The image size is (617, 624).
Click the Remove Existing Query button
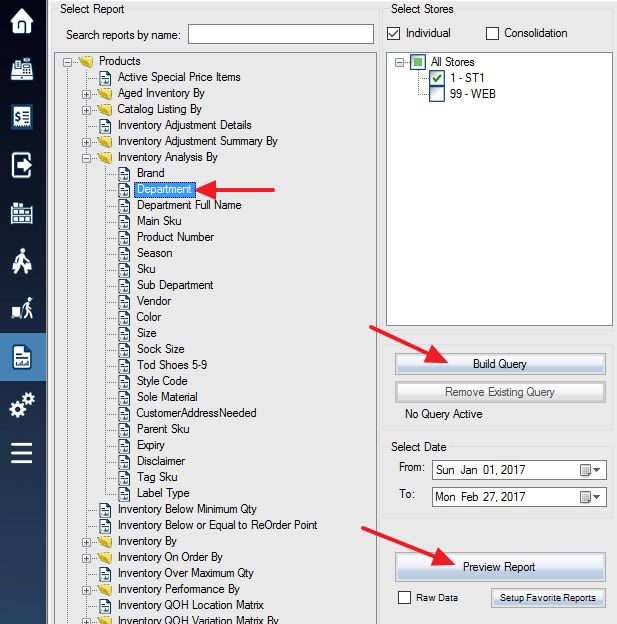point(500,392)
